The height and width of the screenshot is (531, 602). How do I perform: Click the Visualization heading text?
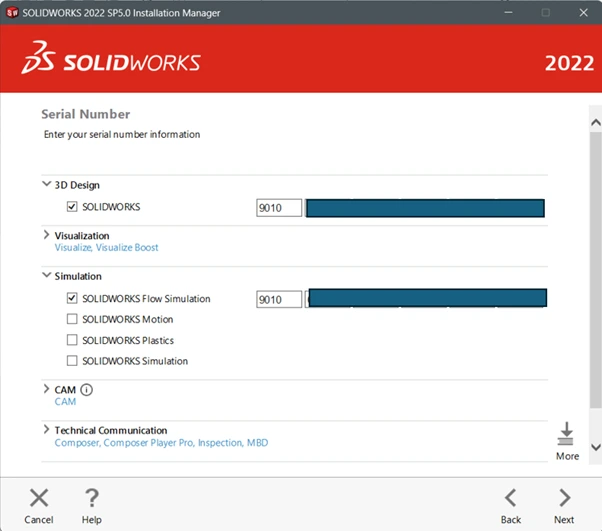click(x=82, y=235)
